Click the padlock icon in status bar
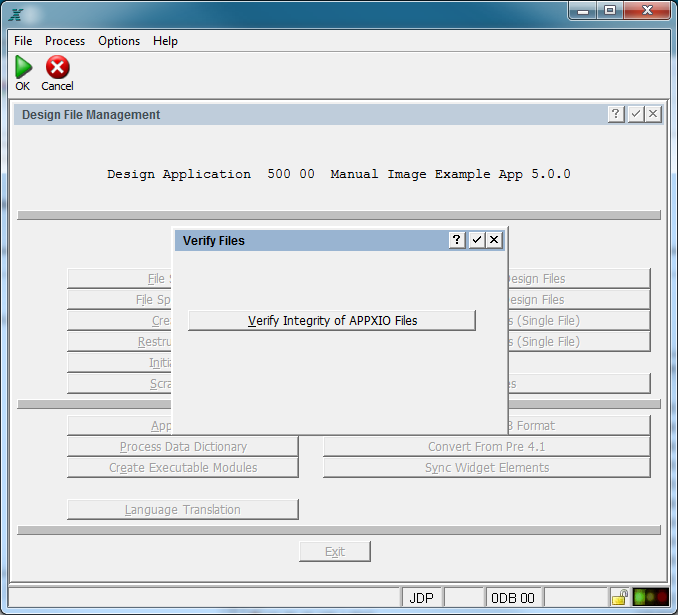678x615 pixels. [620, 598]
